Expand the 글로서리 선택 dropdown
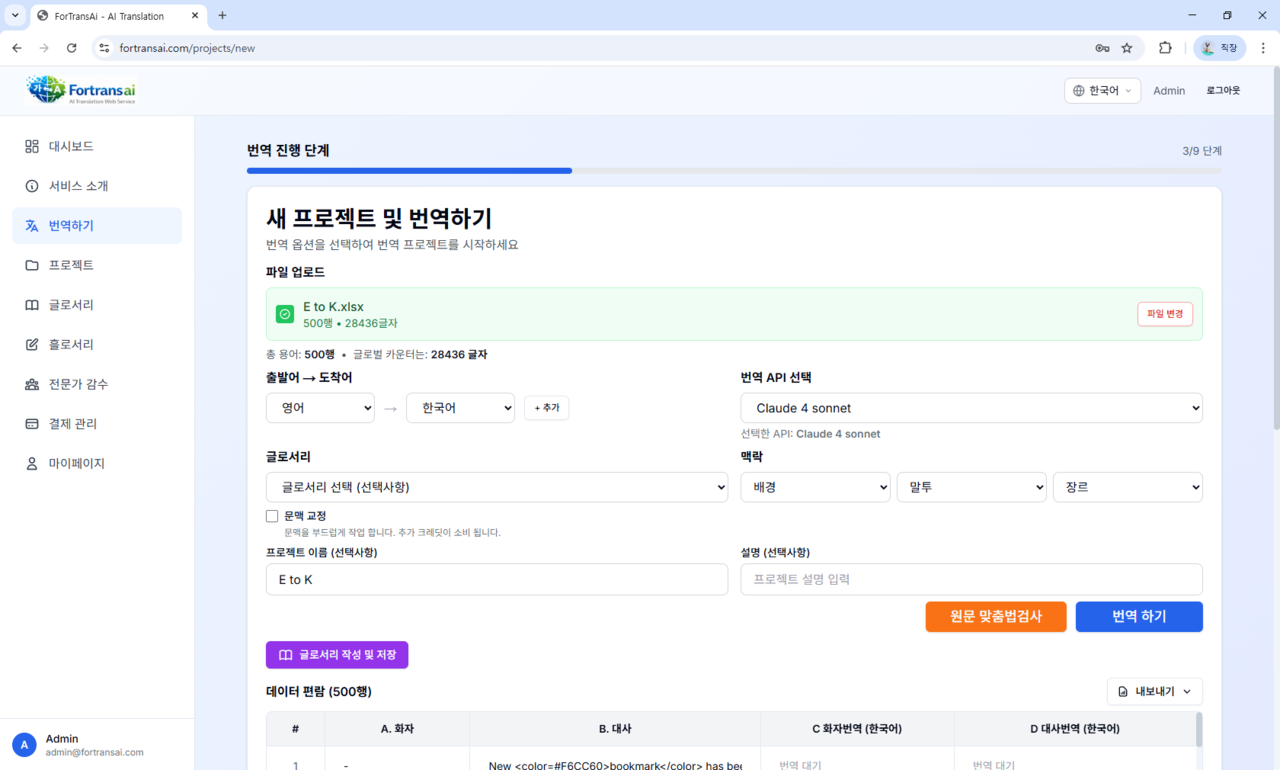Image resolution: width=1280 pixels, height=770 pixels. pos(496,487)
